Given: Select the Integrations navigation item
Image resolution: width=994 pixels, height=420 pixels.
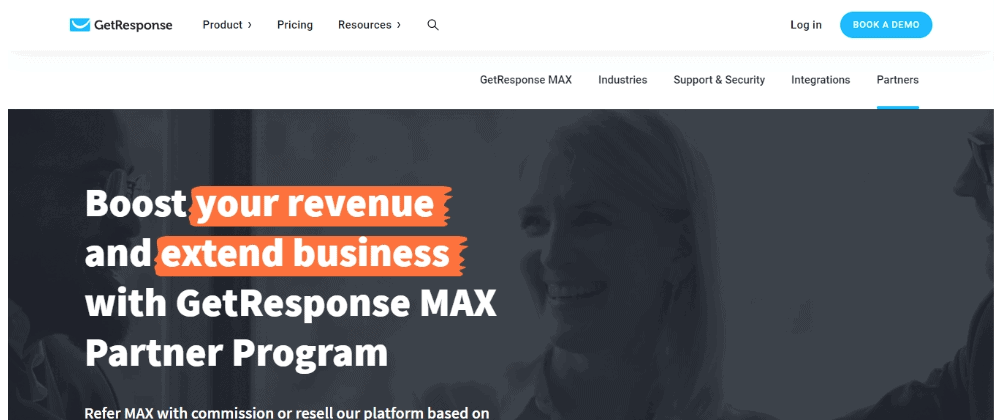Looking at the screenshot, I should 820,80.
